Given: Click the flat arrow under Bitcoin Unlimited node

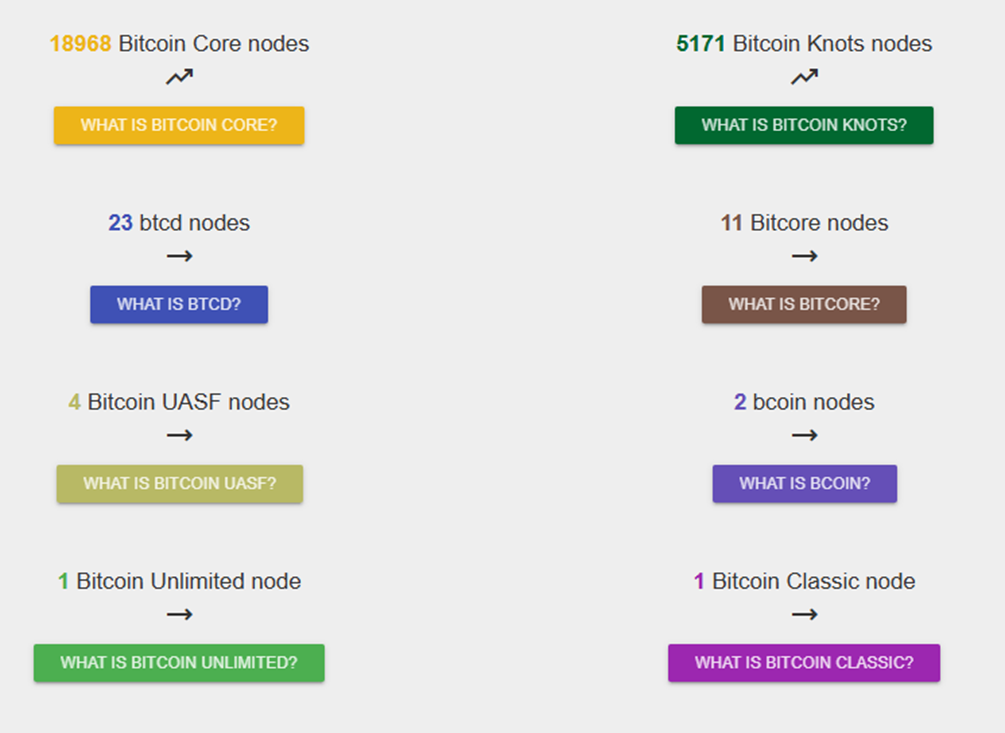Looking at the screenshot, I should (x=179, y=614).
